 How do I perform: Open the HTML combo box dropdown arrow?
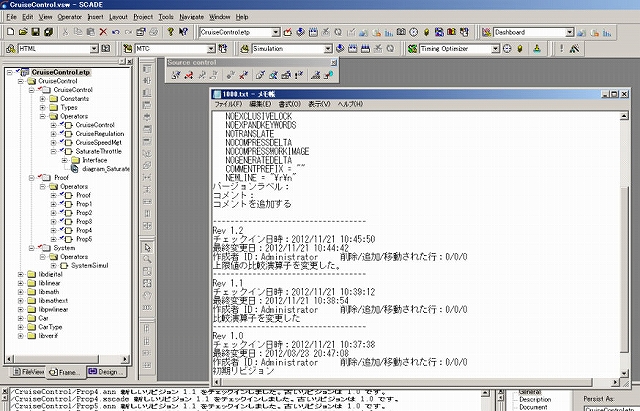pyautogui.click(x=94, y=49)
